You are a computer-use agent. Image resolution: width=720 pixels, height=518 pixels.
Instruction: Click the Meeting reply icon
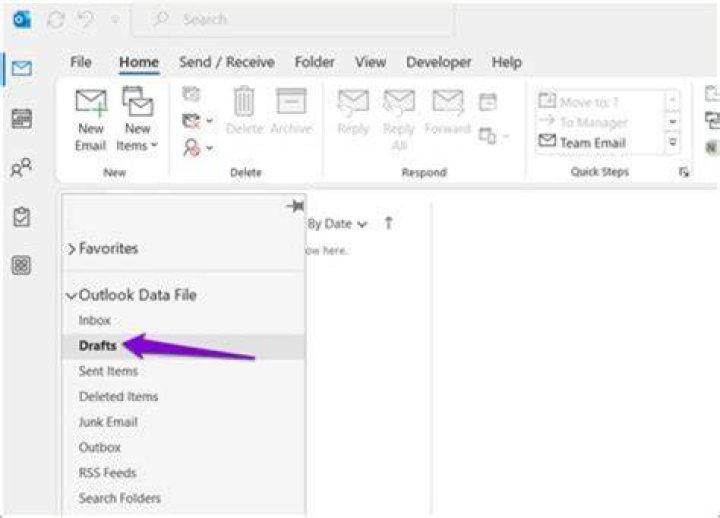click(488, 102)
